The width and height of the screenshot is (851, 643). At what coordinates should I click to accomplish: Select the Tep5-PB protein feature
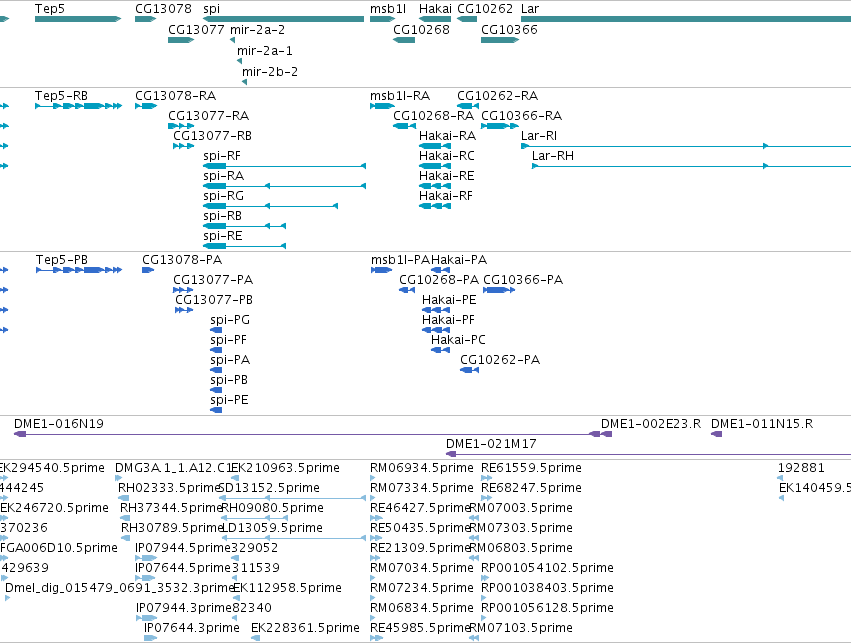coord(79,270)
